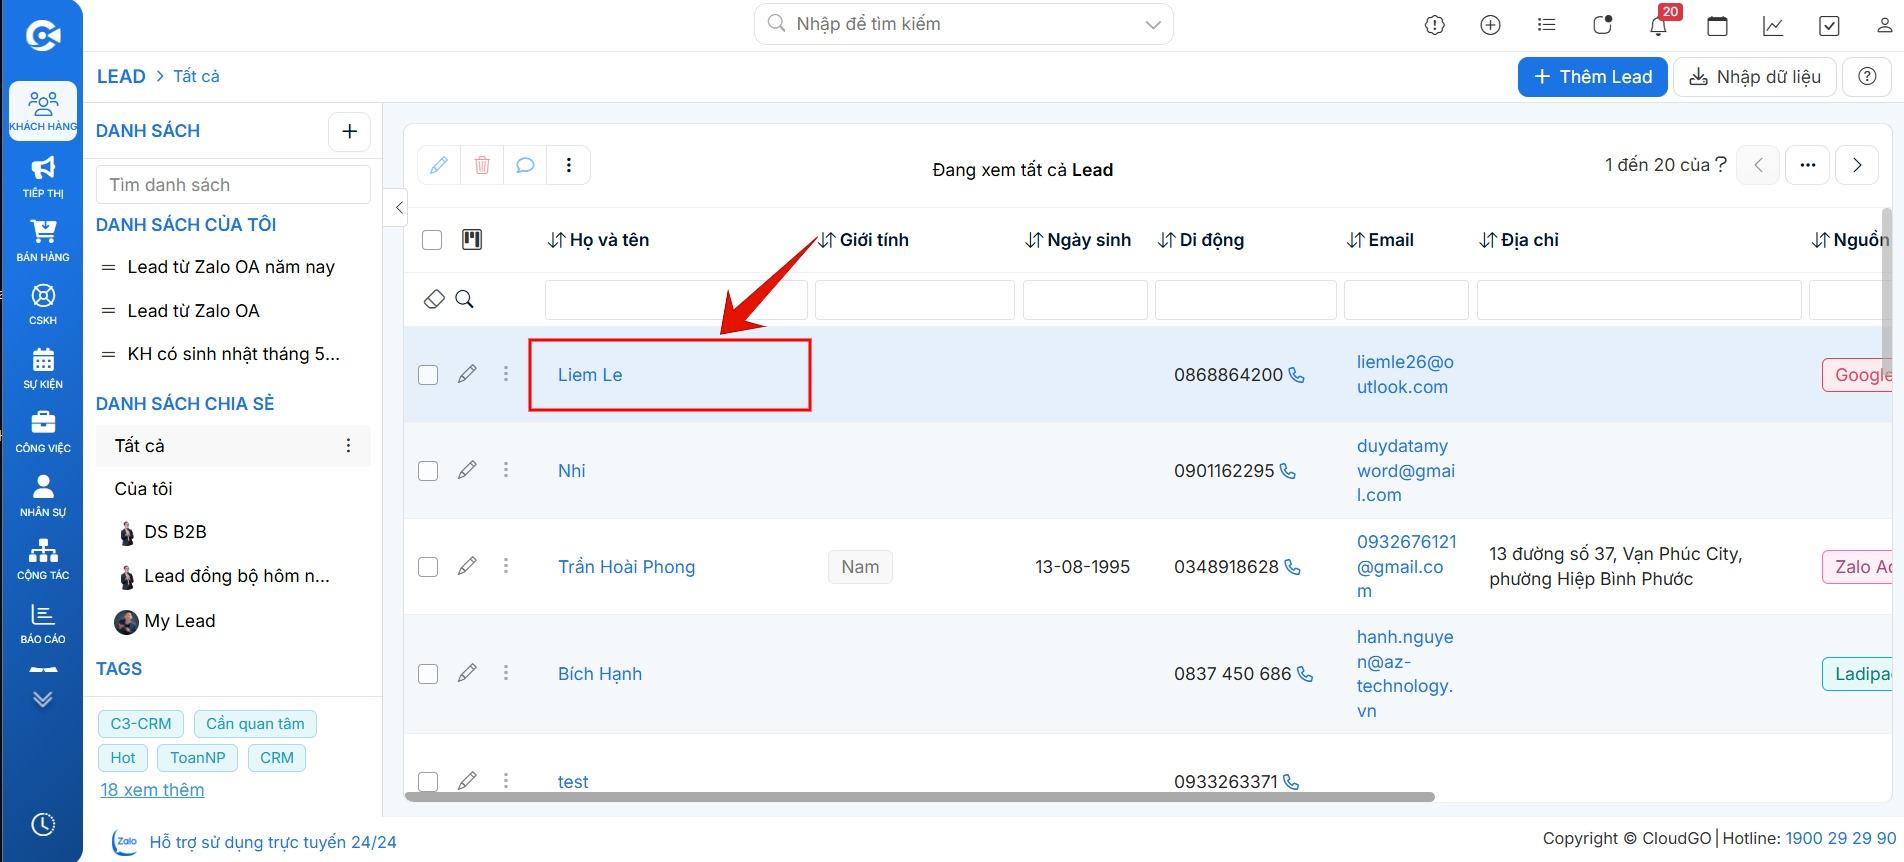Focus the Nhập để tìm kiếm search box

tap(965, 24)
